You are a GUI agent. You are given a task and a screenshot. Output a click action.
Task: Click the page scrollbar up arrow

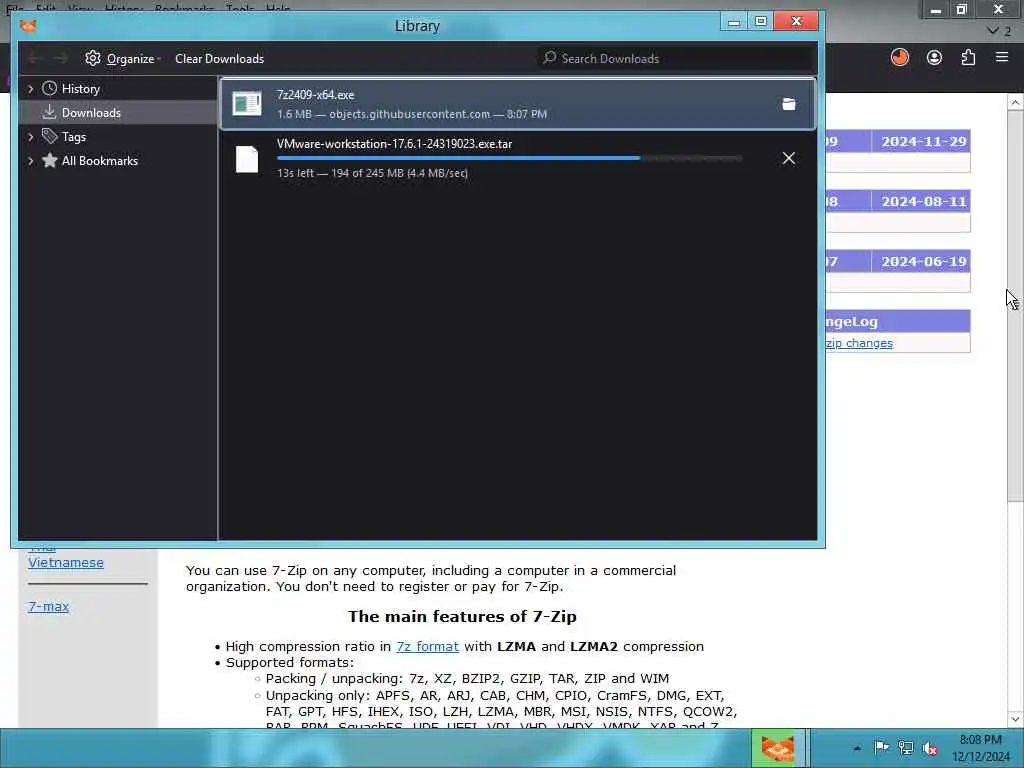coord(1015,103)
